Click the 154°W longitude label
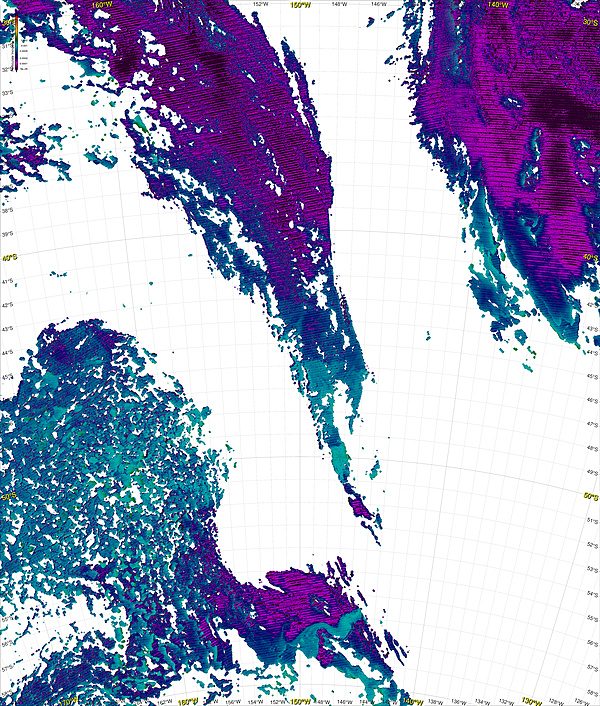Viewport: 600px width, 706px height. (256, 701)
